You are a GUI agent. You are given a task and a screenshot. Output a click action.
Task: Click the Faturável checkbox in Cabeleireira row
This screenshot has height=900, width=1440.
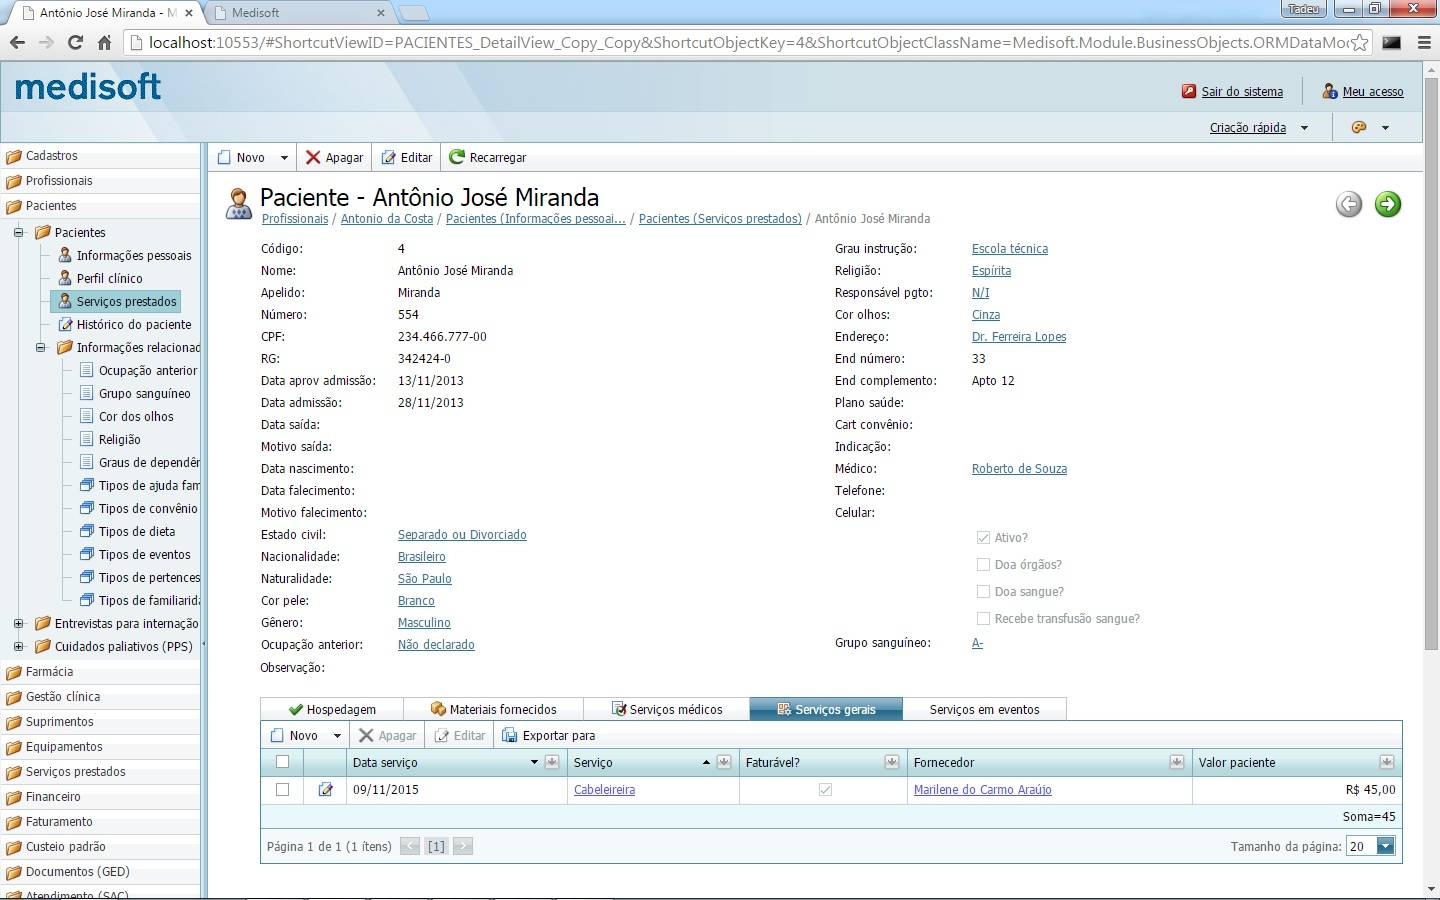coord(825,789)
